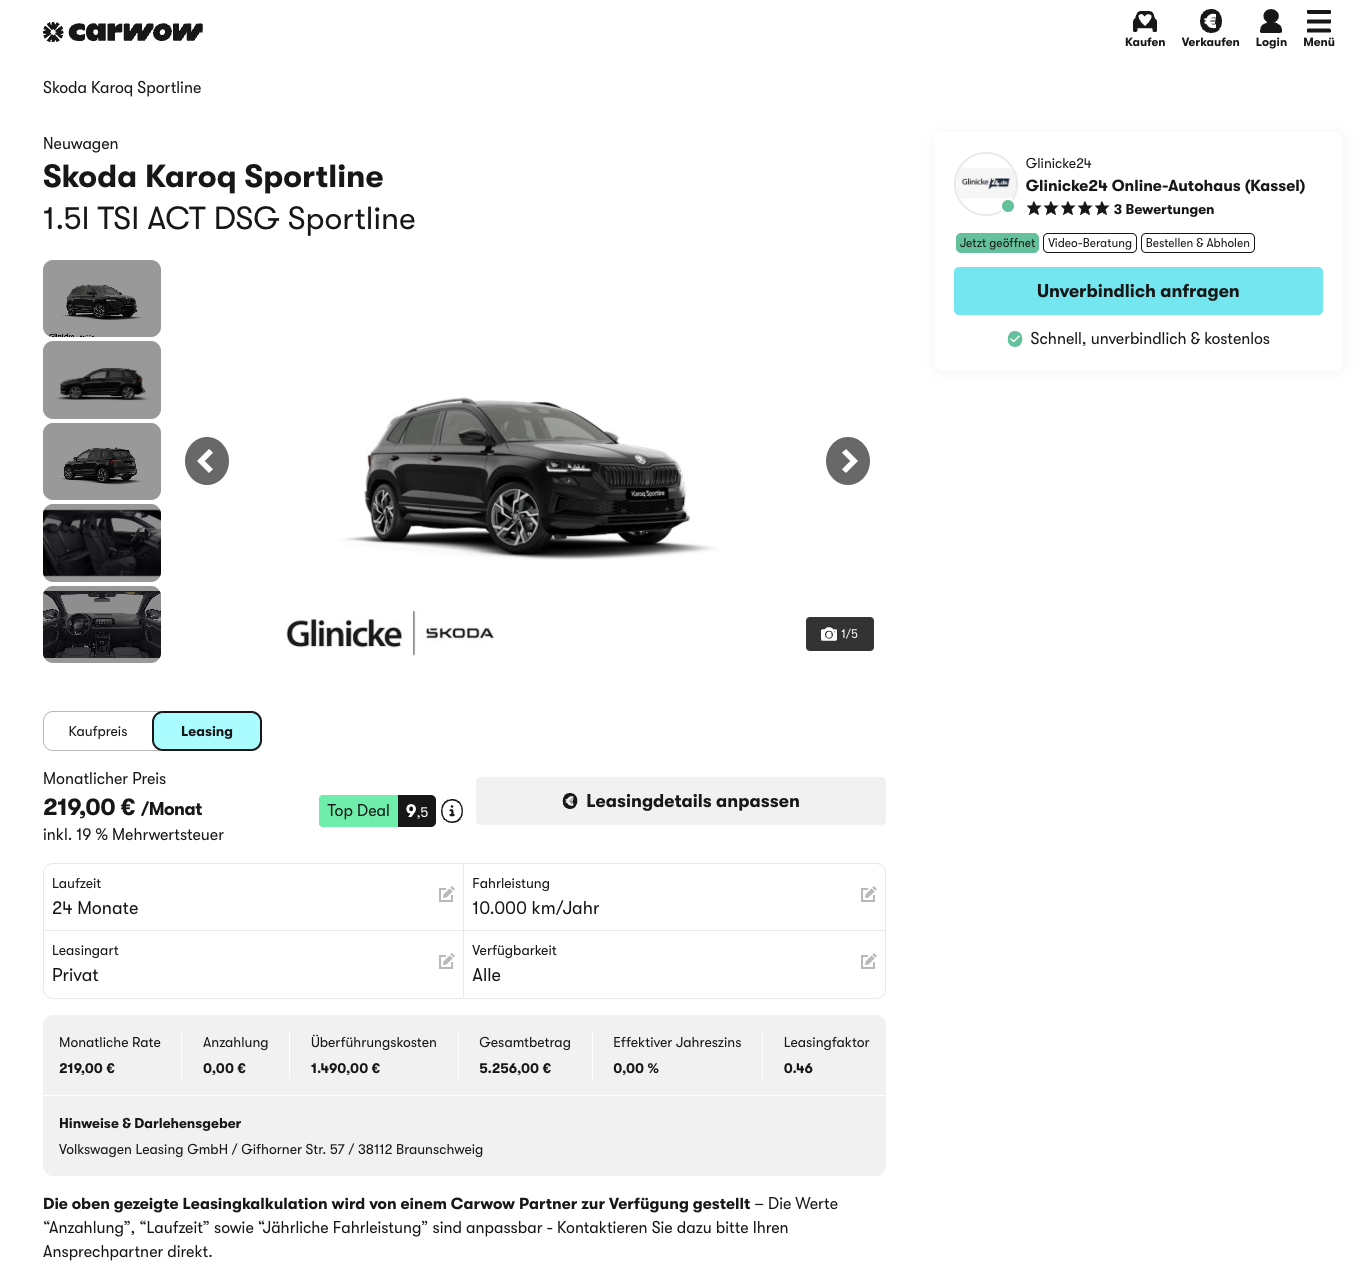Show next car photo
The width and height of the screenshot is (1370, 1274).
pos(848,461)
